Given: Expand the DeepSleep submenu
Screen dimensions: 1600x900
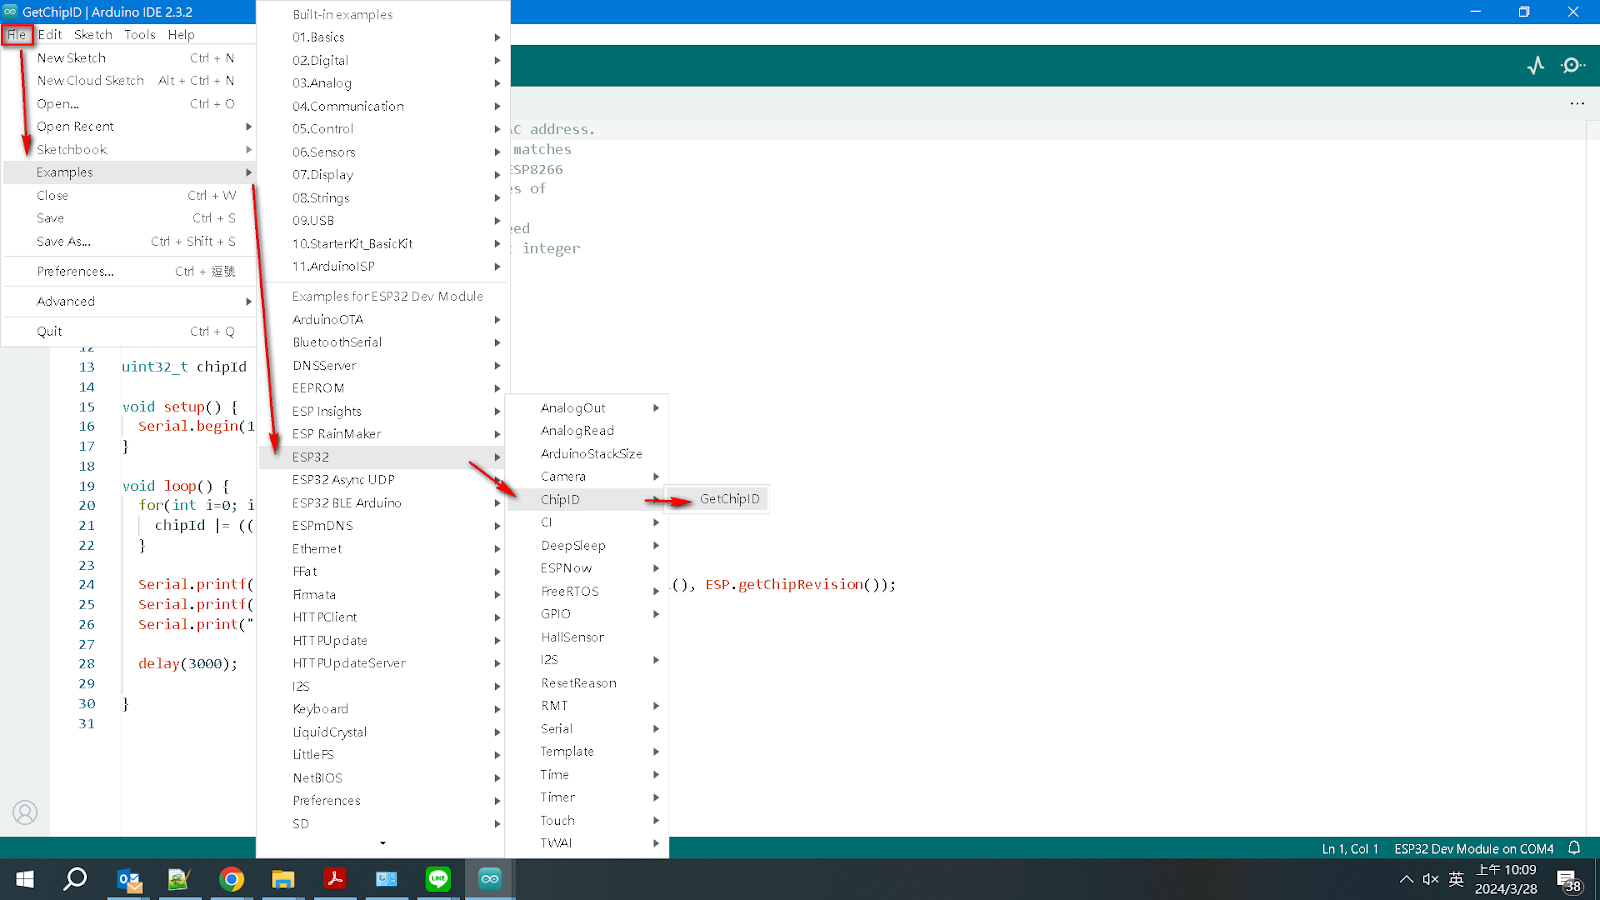Looking at the screenshot, I should point(588,546).
